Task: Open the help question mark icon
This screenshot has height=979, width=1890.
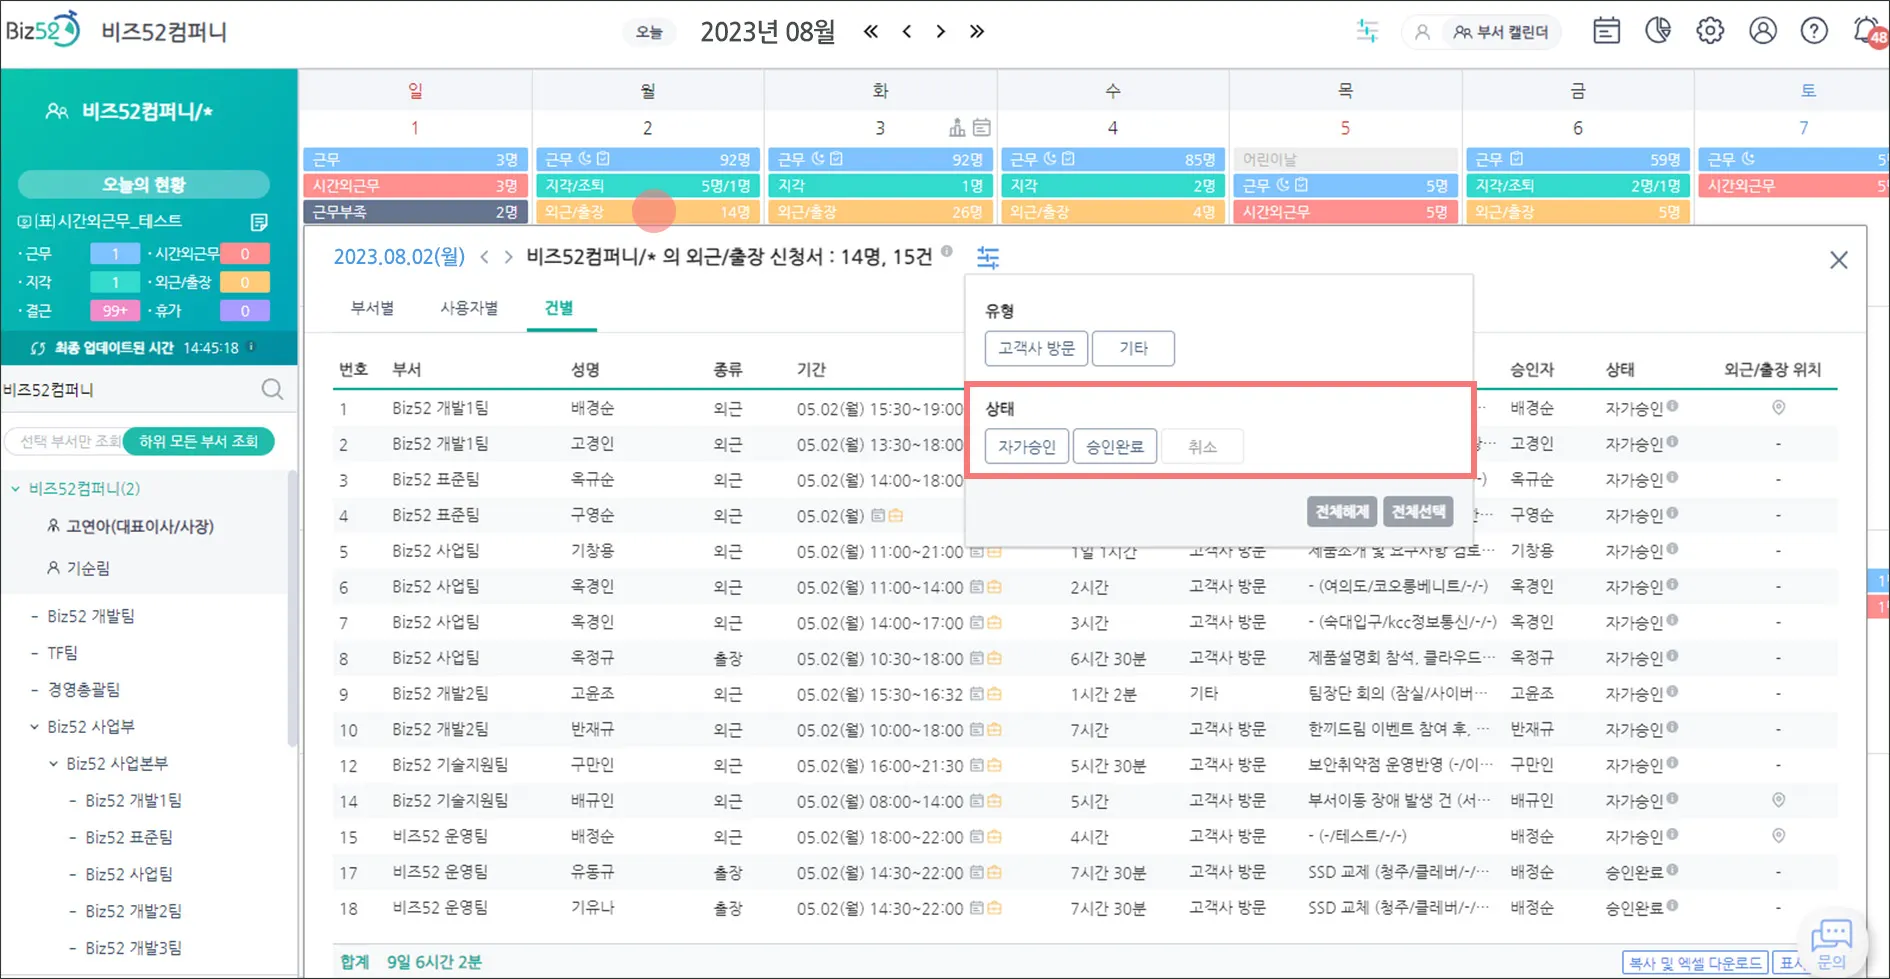Action: 1814,31
